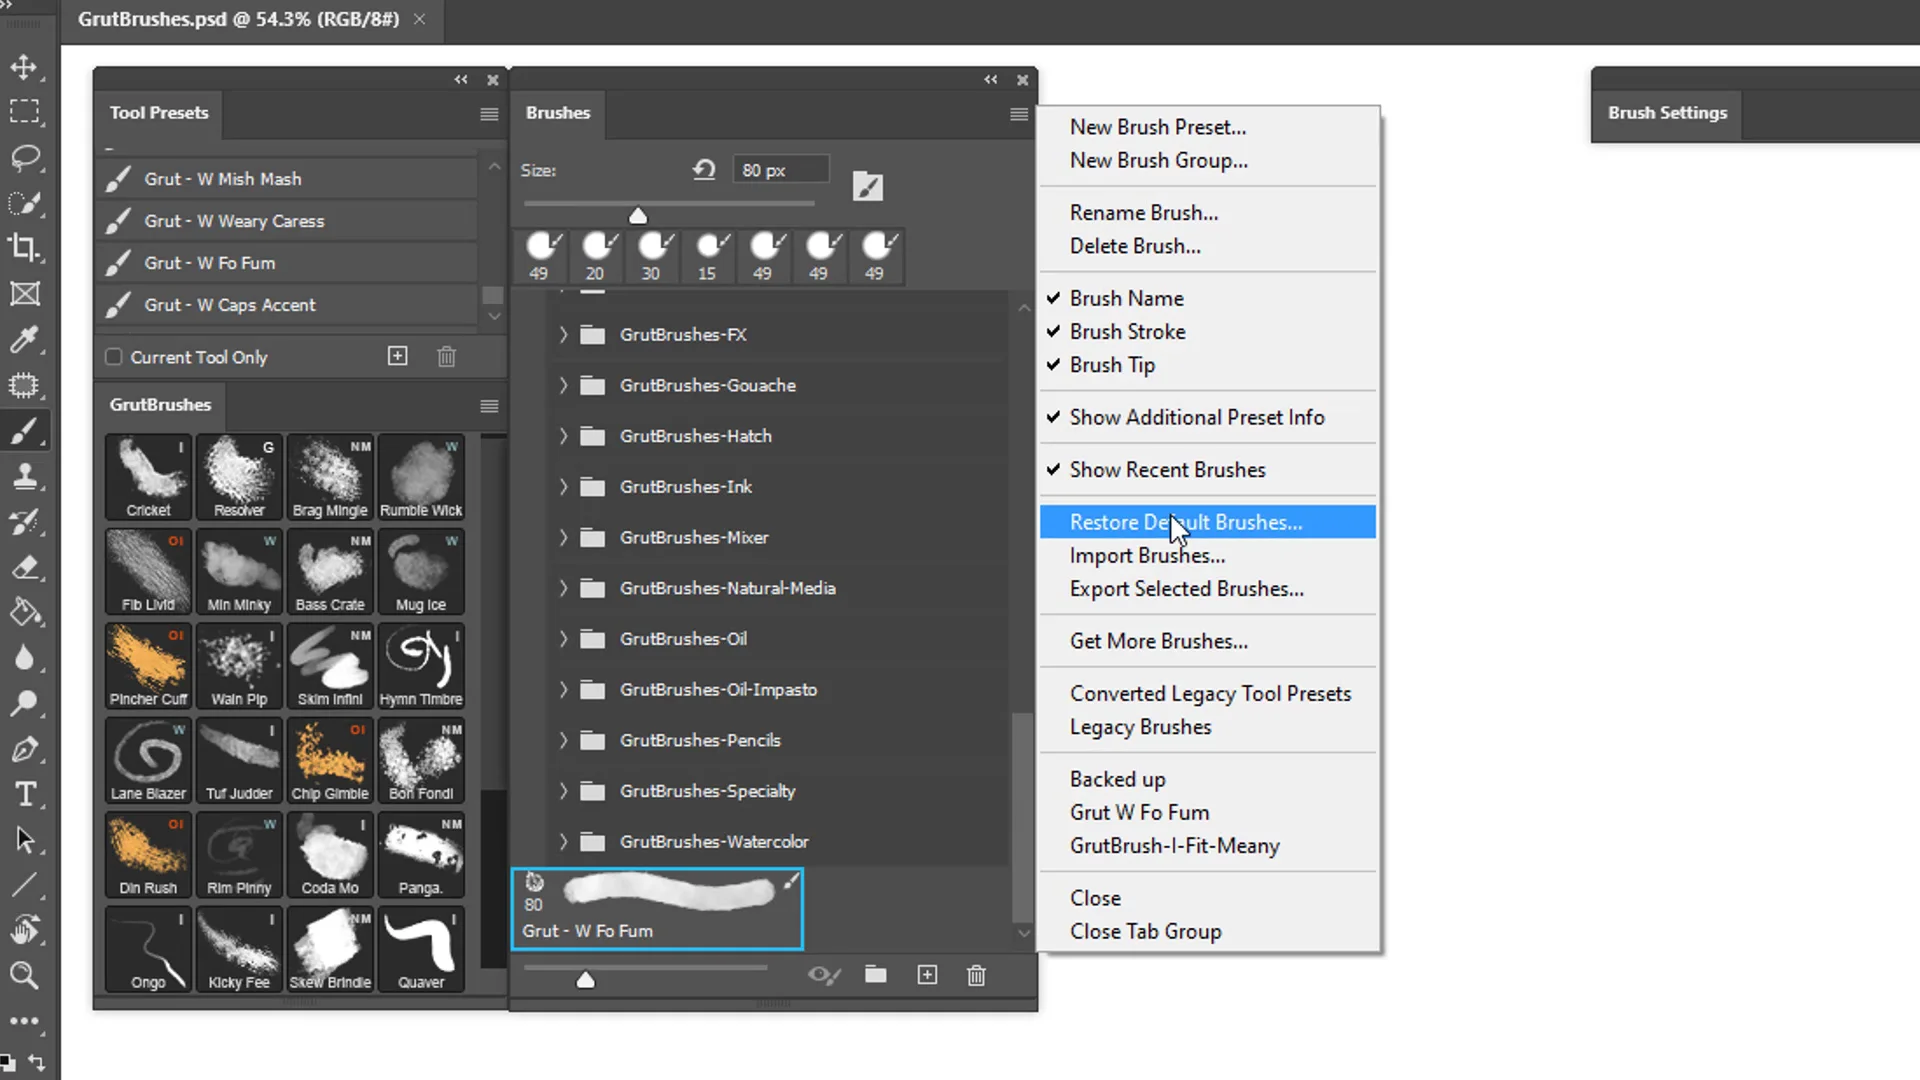Click create new brush group folder icon
Viewport: 1920px width, 1080px height.
pyautogui.click(x=876, y=975)
